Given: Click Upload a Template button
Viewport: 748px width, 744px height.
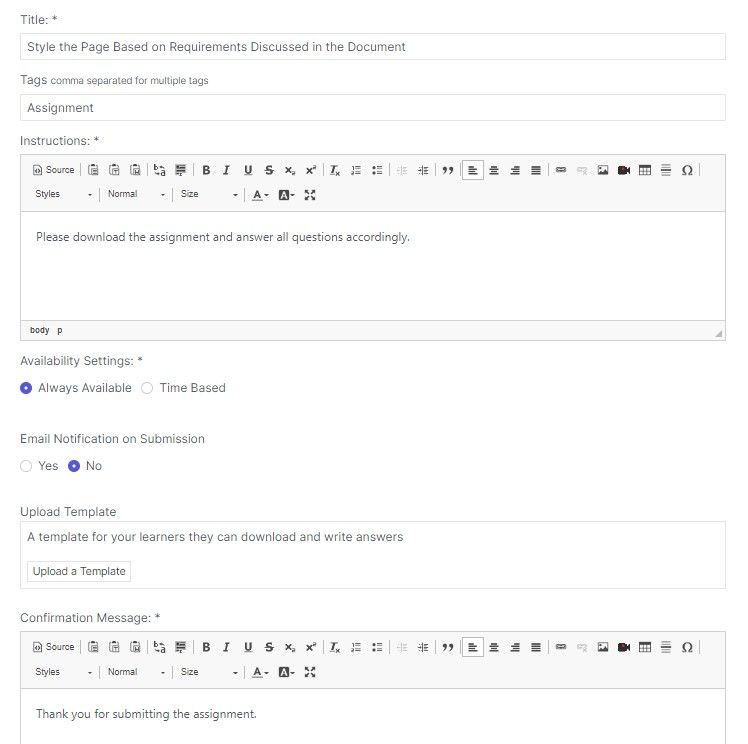Looking at the screenshot, I should 79,571.
